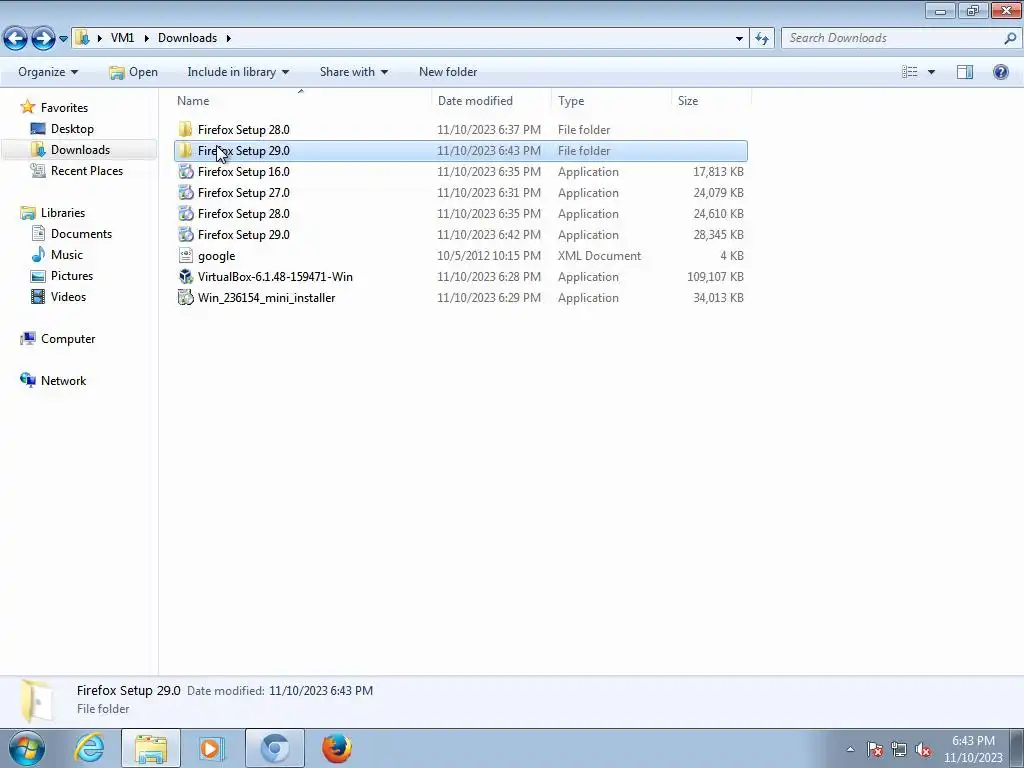1024x768 pixels.
Task: Go forward with the Forward arrow button
Action: tap(43, 39)
